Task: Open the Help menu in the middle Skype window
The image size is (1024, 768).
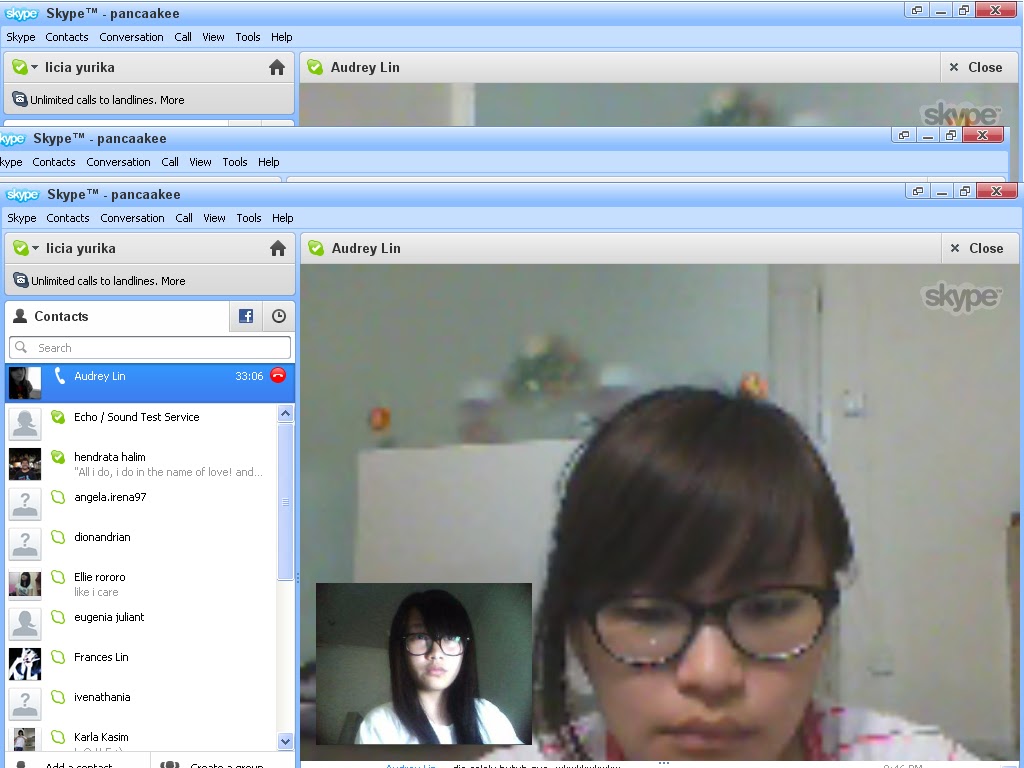Action: pyautogui.click(x=268, y=162)
